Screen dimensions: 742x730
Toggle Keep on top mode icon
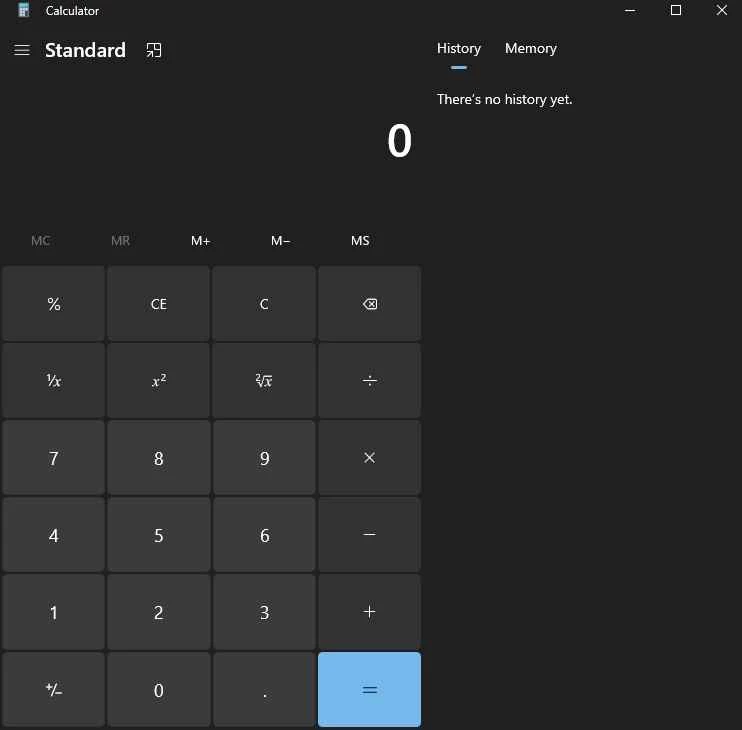pyautogui.click(x=154, y=50)
